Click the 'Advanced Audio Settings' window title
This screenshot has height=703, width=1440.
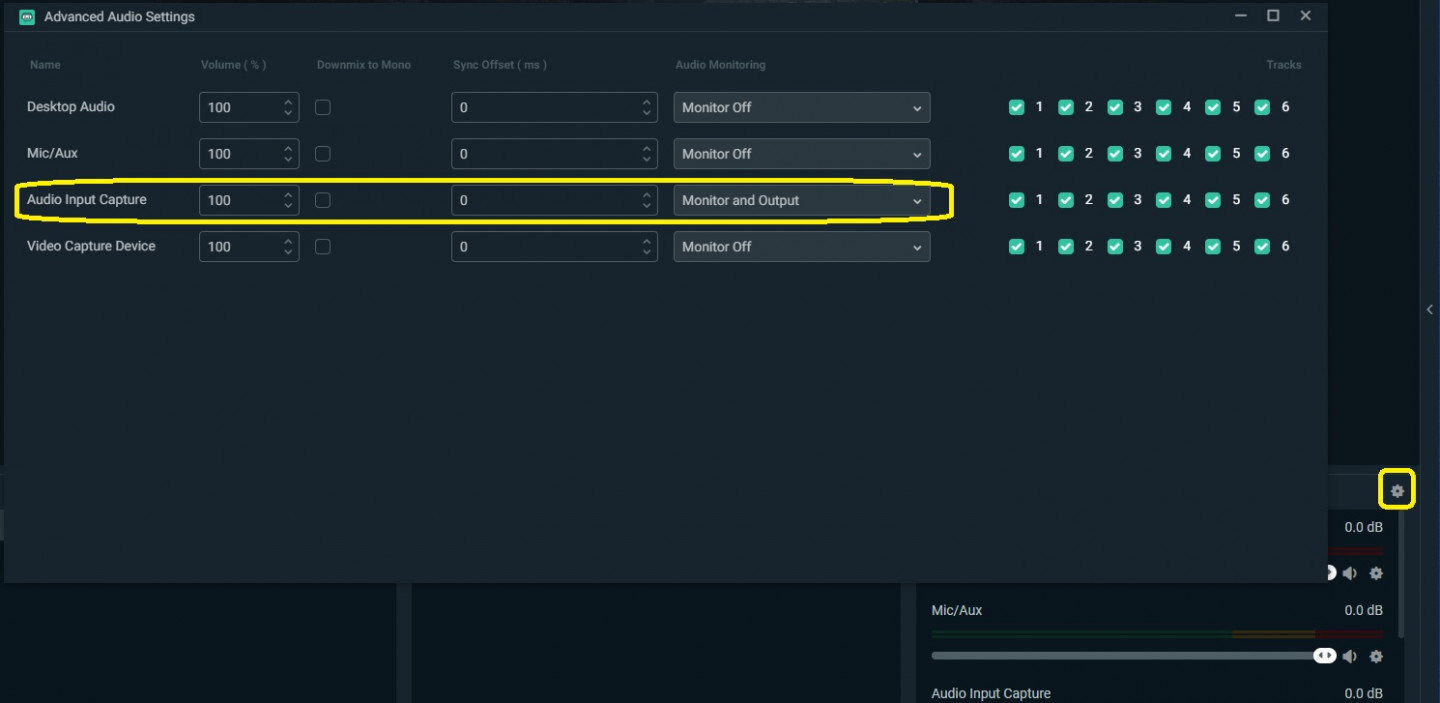120,17
